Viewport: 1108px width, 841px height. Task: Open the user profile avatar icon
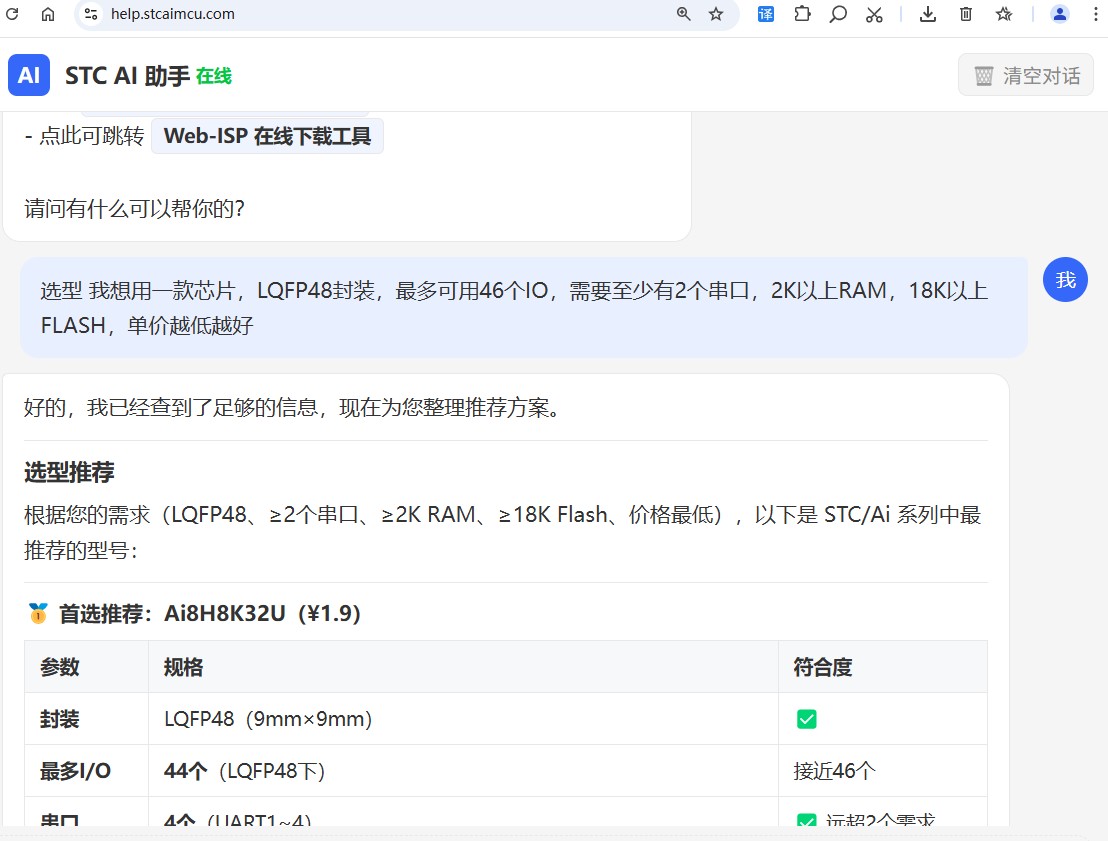click(x=1059, y=14)
